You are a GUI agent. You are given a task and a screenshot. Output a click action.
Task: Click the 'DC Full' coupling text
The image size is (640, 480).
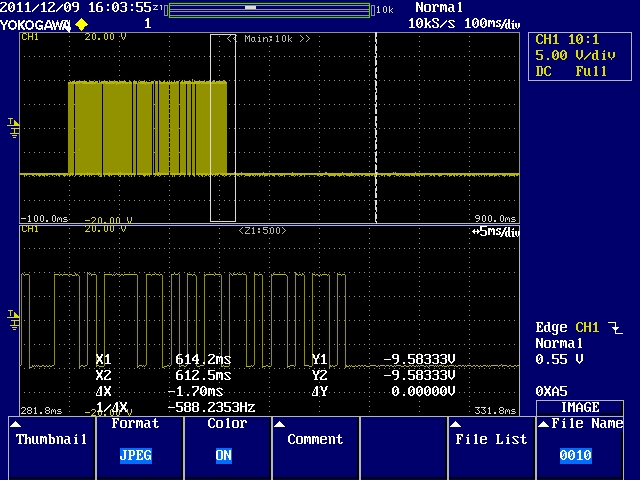571,71
